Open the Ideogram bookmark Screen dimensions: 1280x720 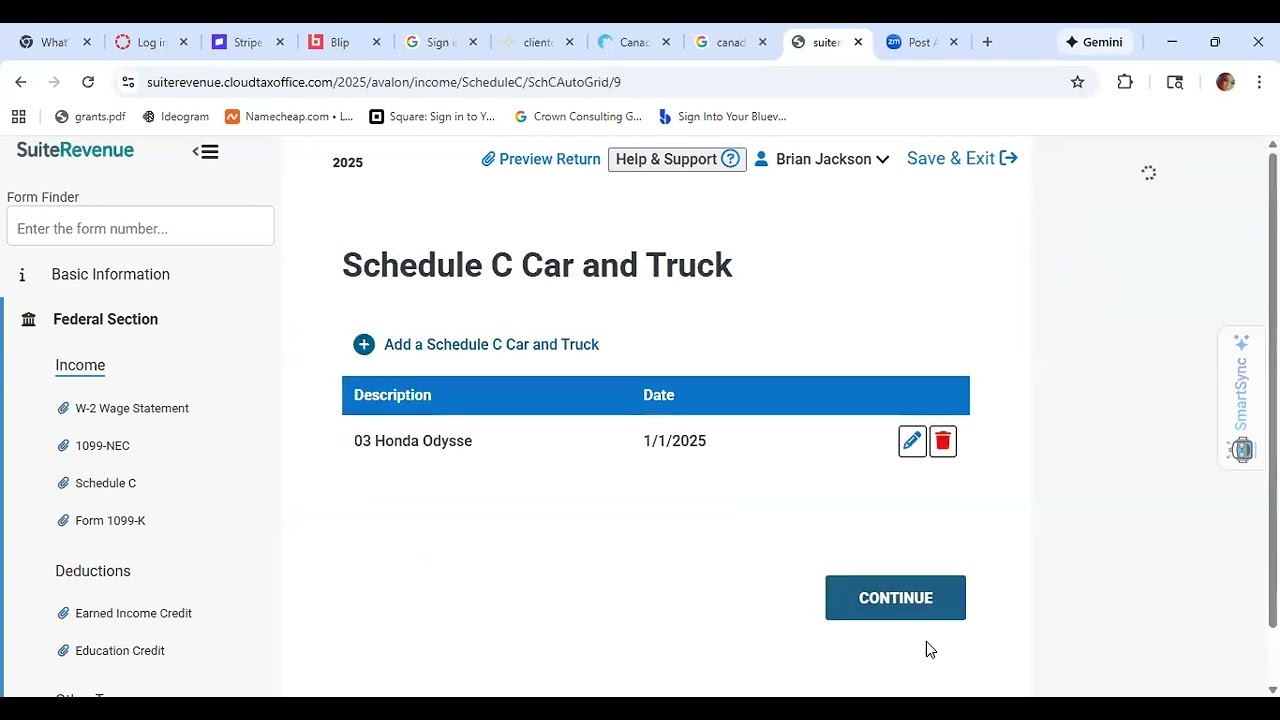175,117
